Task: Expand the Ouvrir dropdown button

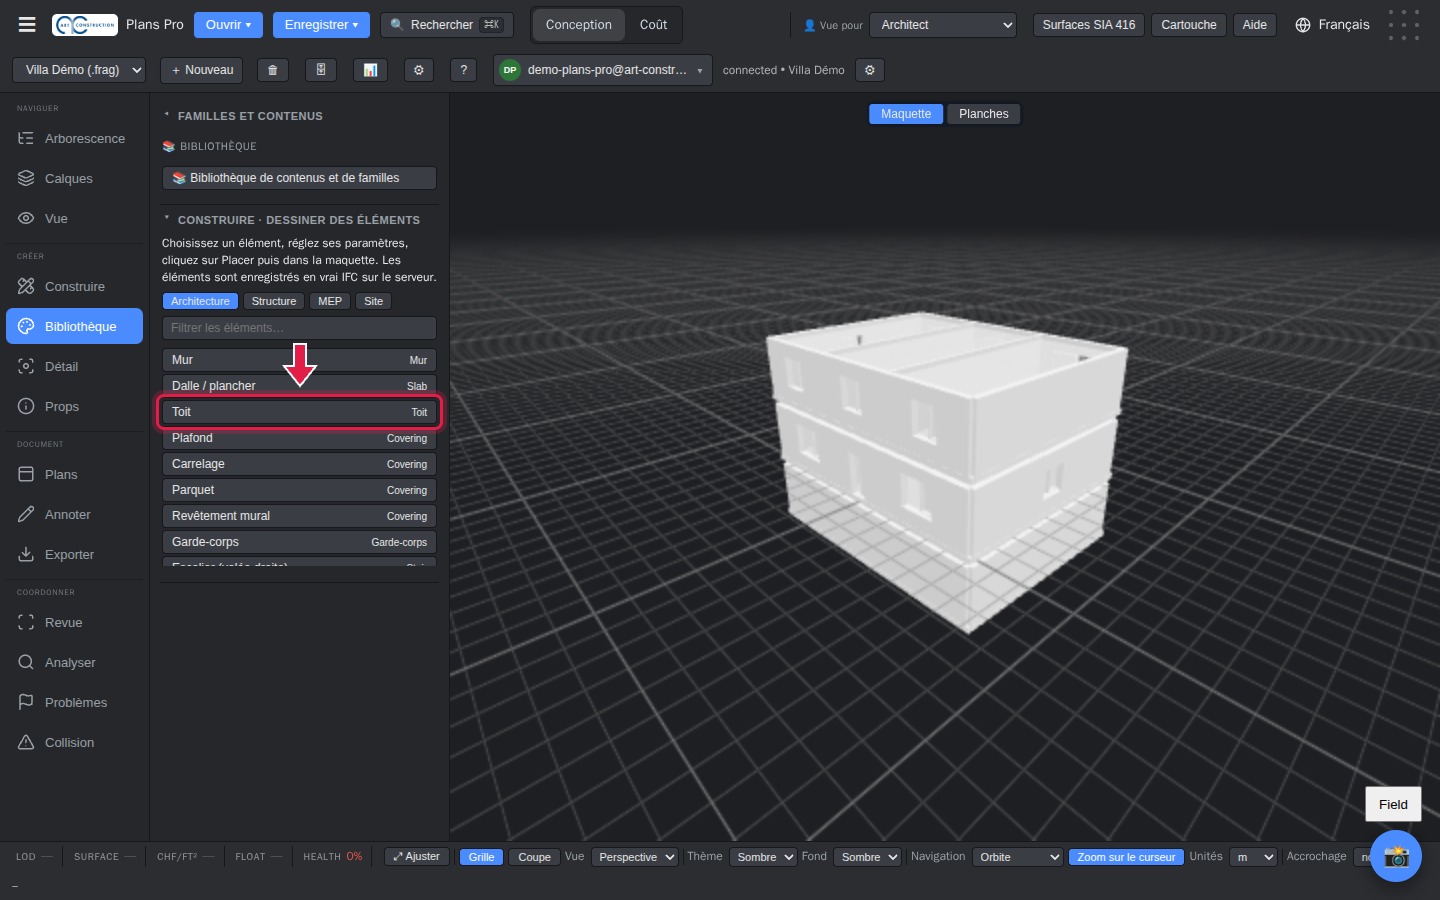Action: [228, 25]
